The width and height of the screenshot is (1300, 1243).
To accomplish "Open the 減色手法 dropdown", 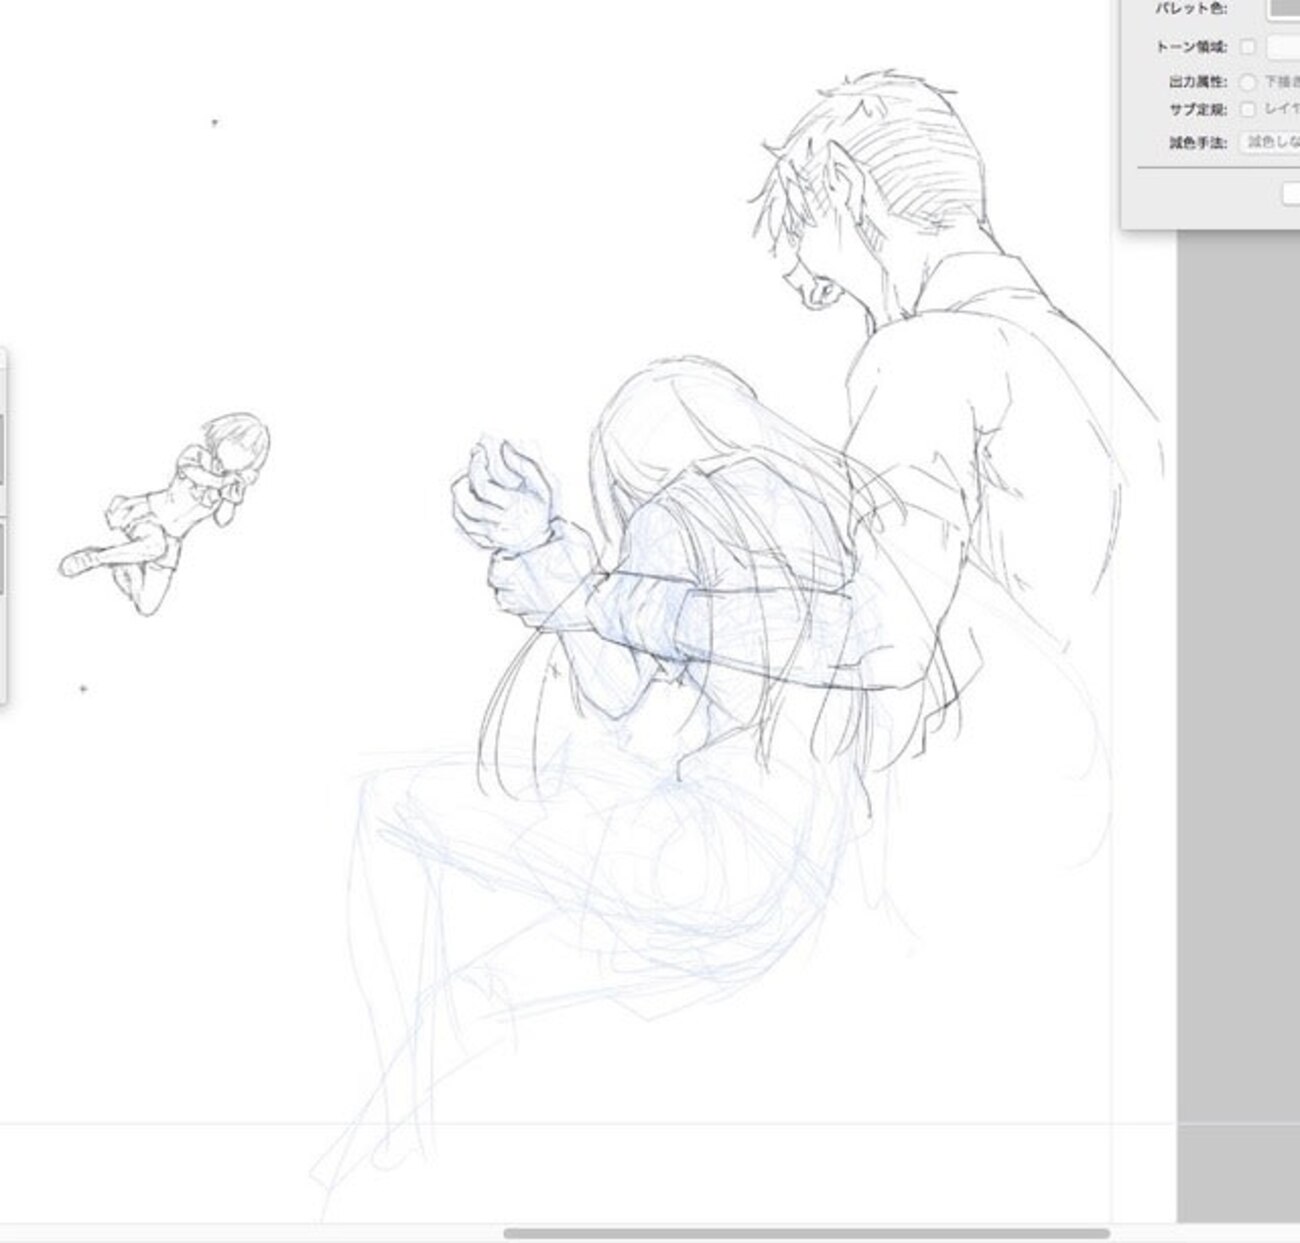I will point(1270,142).
